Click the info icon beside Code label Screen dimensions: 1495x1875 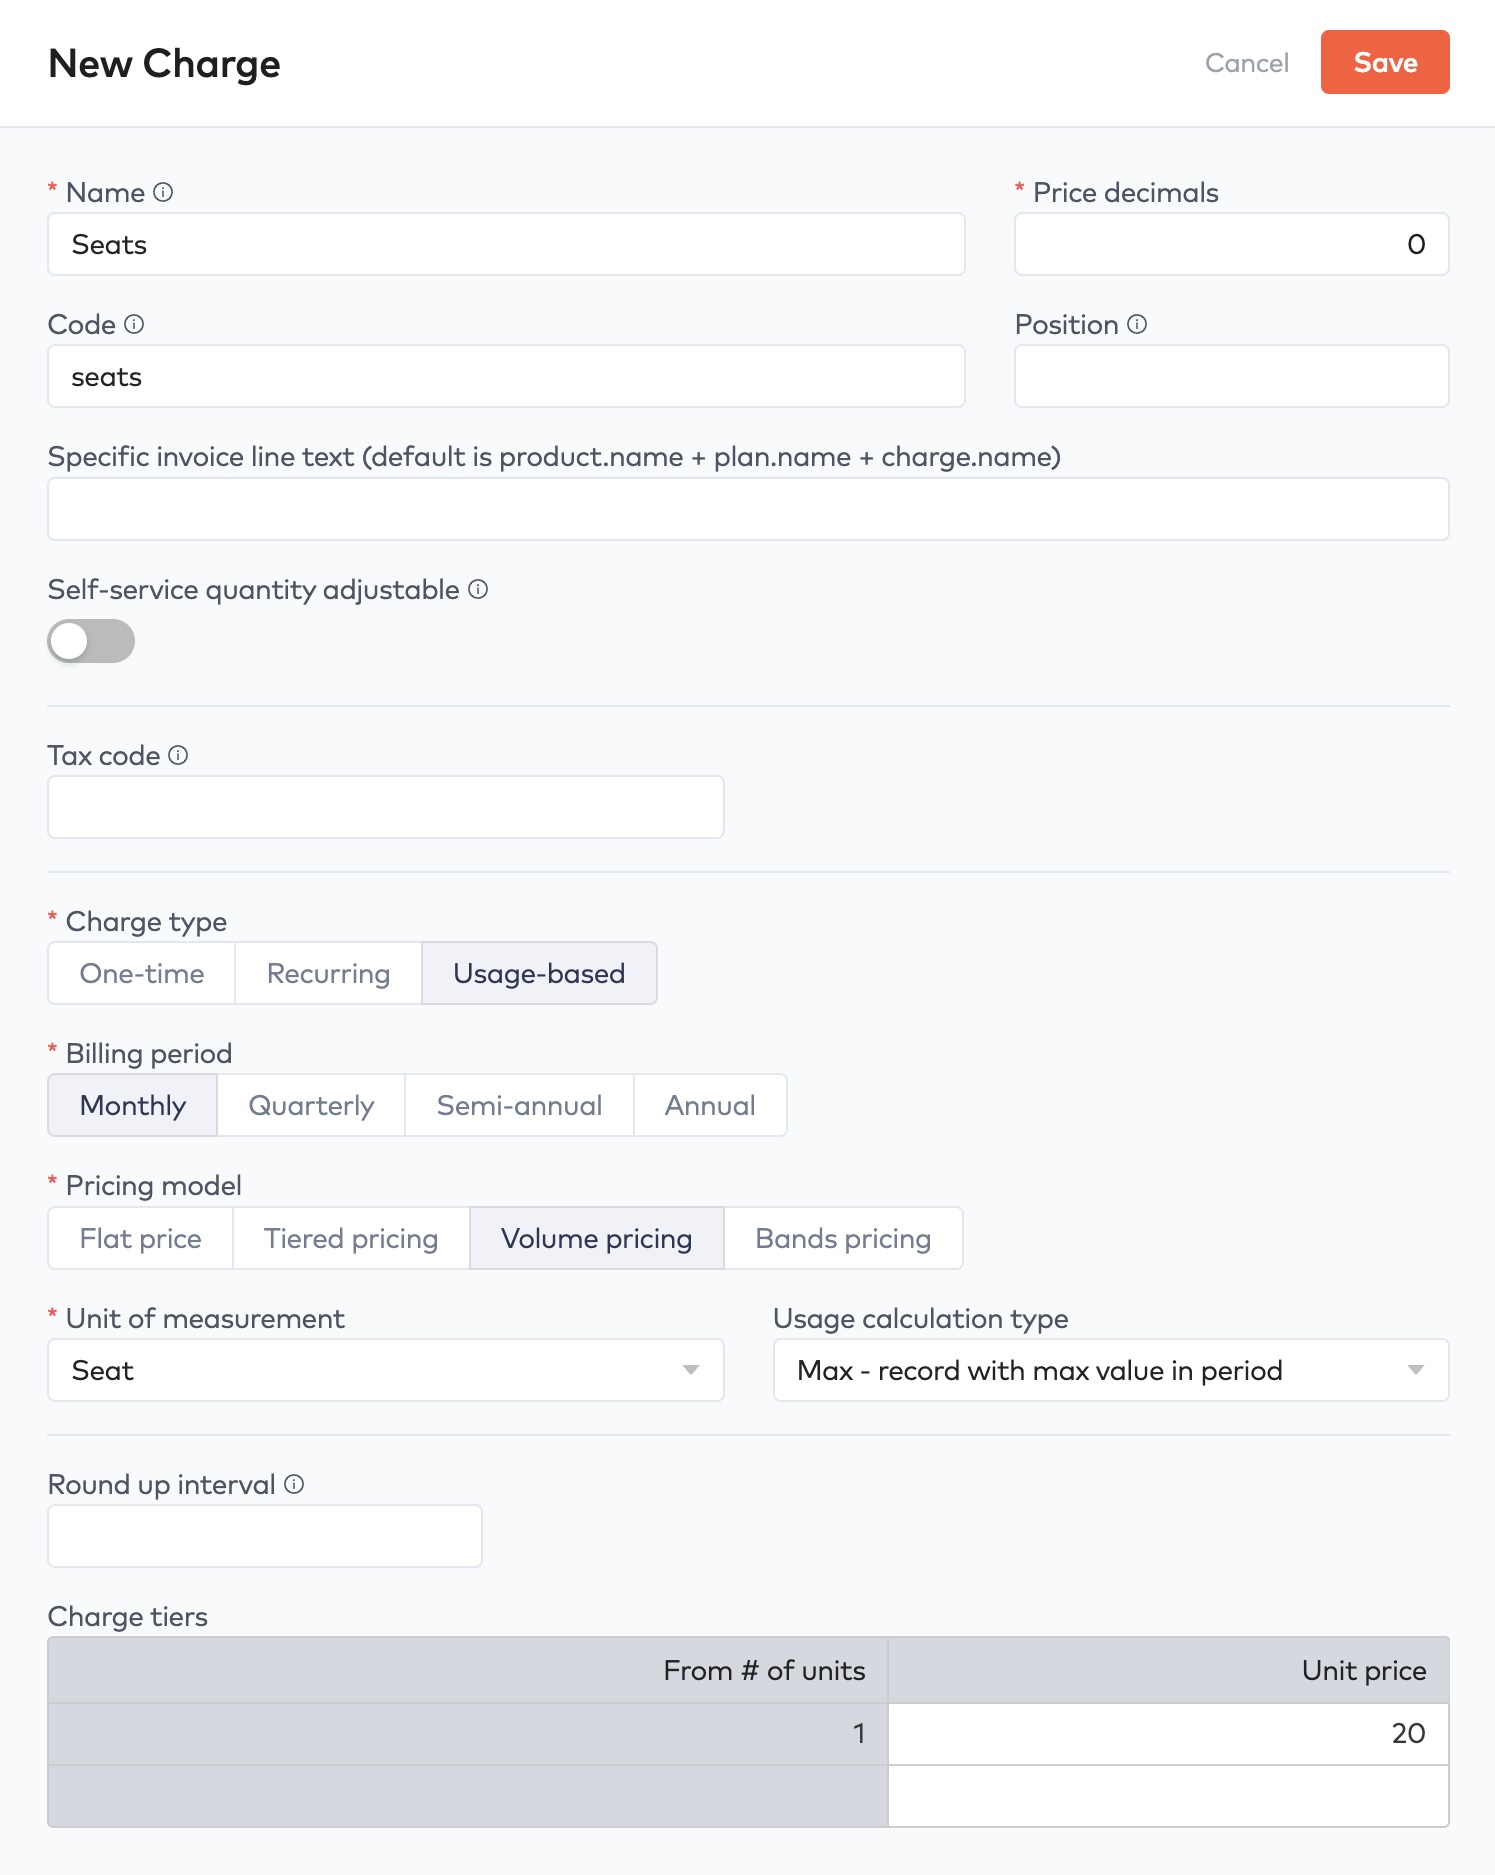(134, 324)
